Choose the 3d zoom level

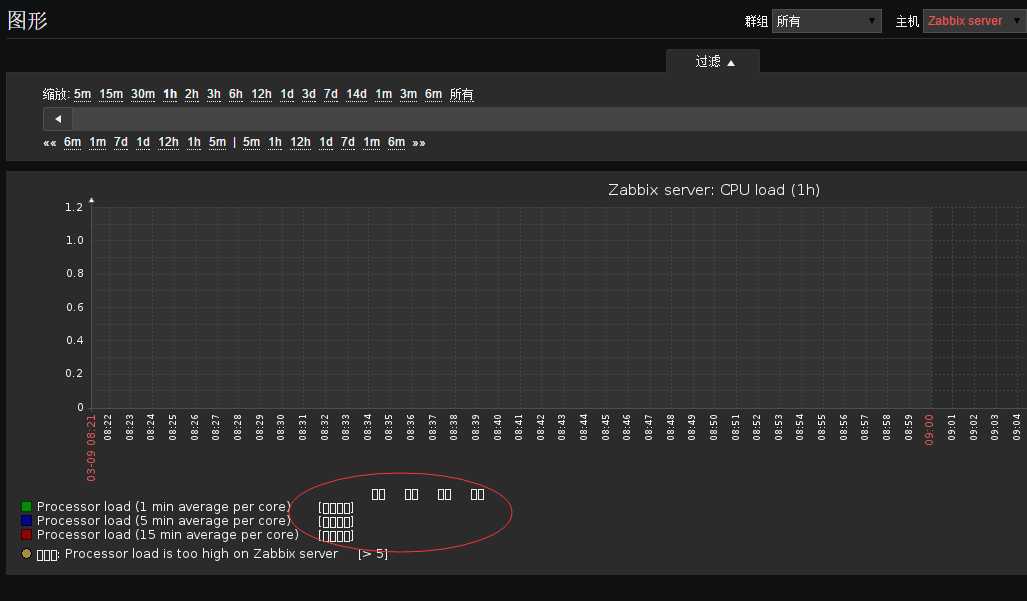[308, 94]
